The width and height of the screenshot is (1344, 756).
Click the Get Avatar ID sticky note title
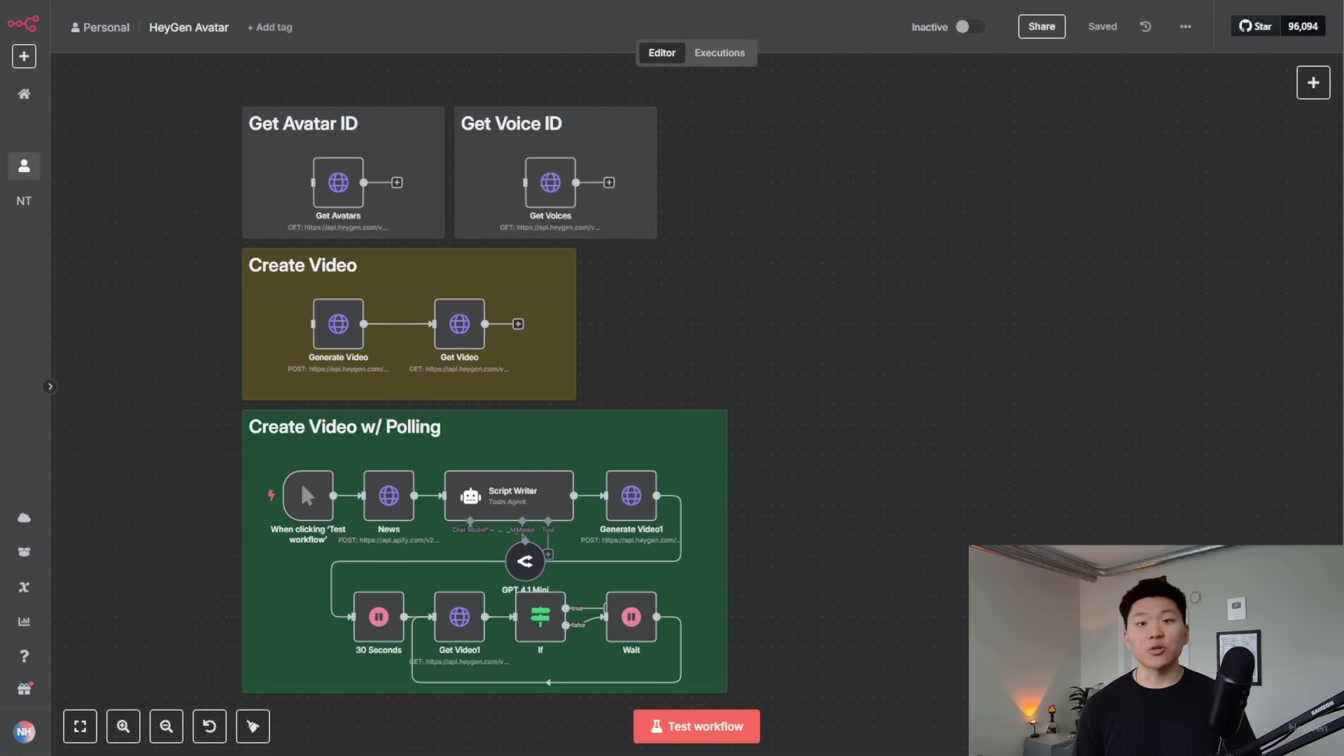[x=303, y=124]
